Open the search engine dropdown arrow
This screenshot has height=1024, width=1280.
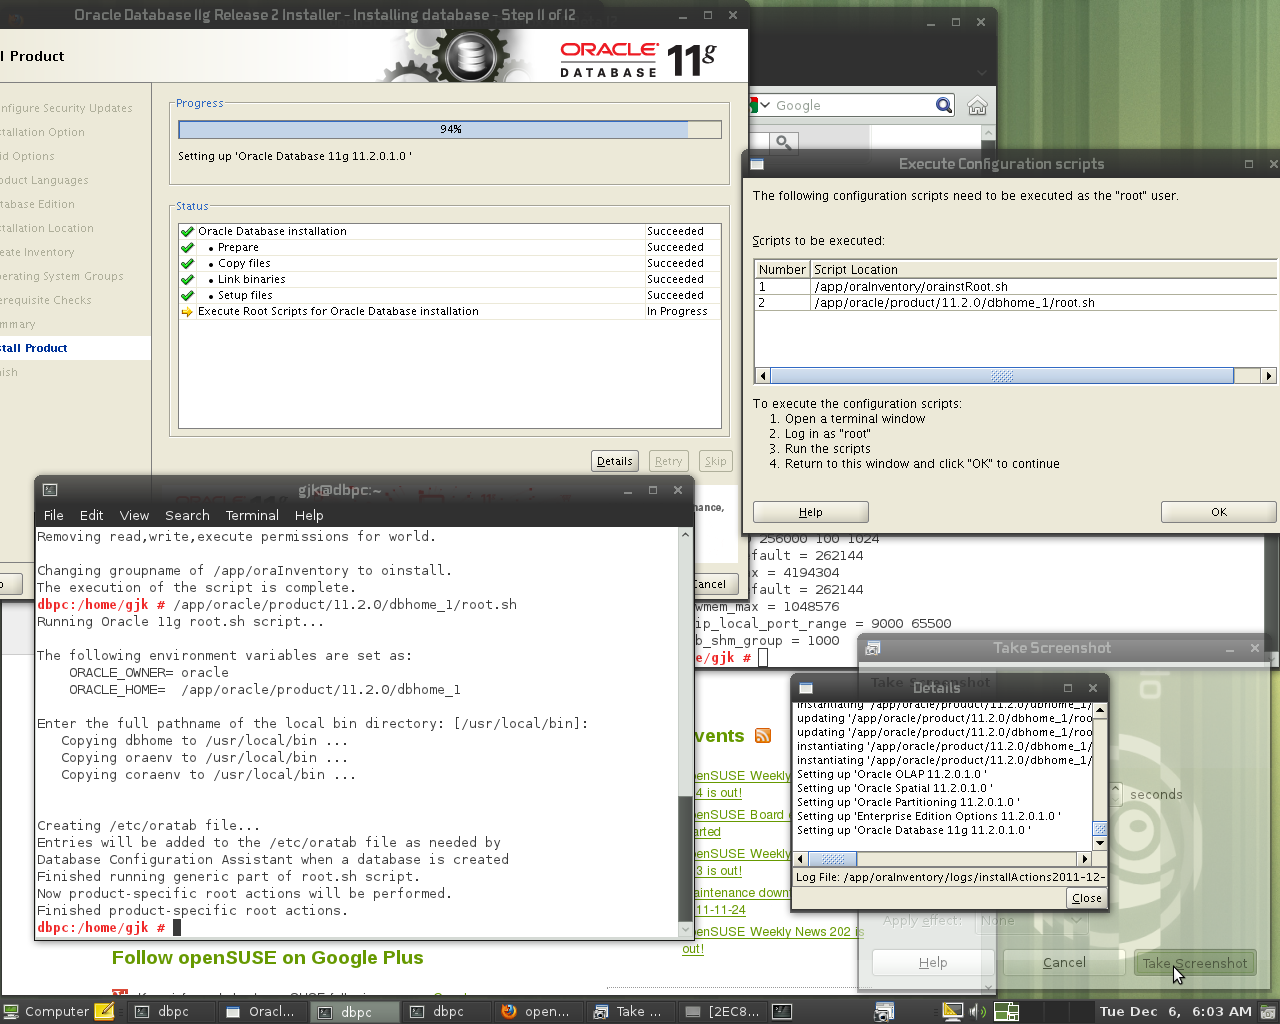click(x=765, y=105)
